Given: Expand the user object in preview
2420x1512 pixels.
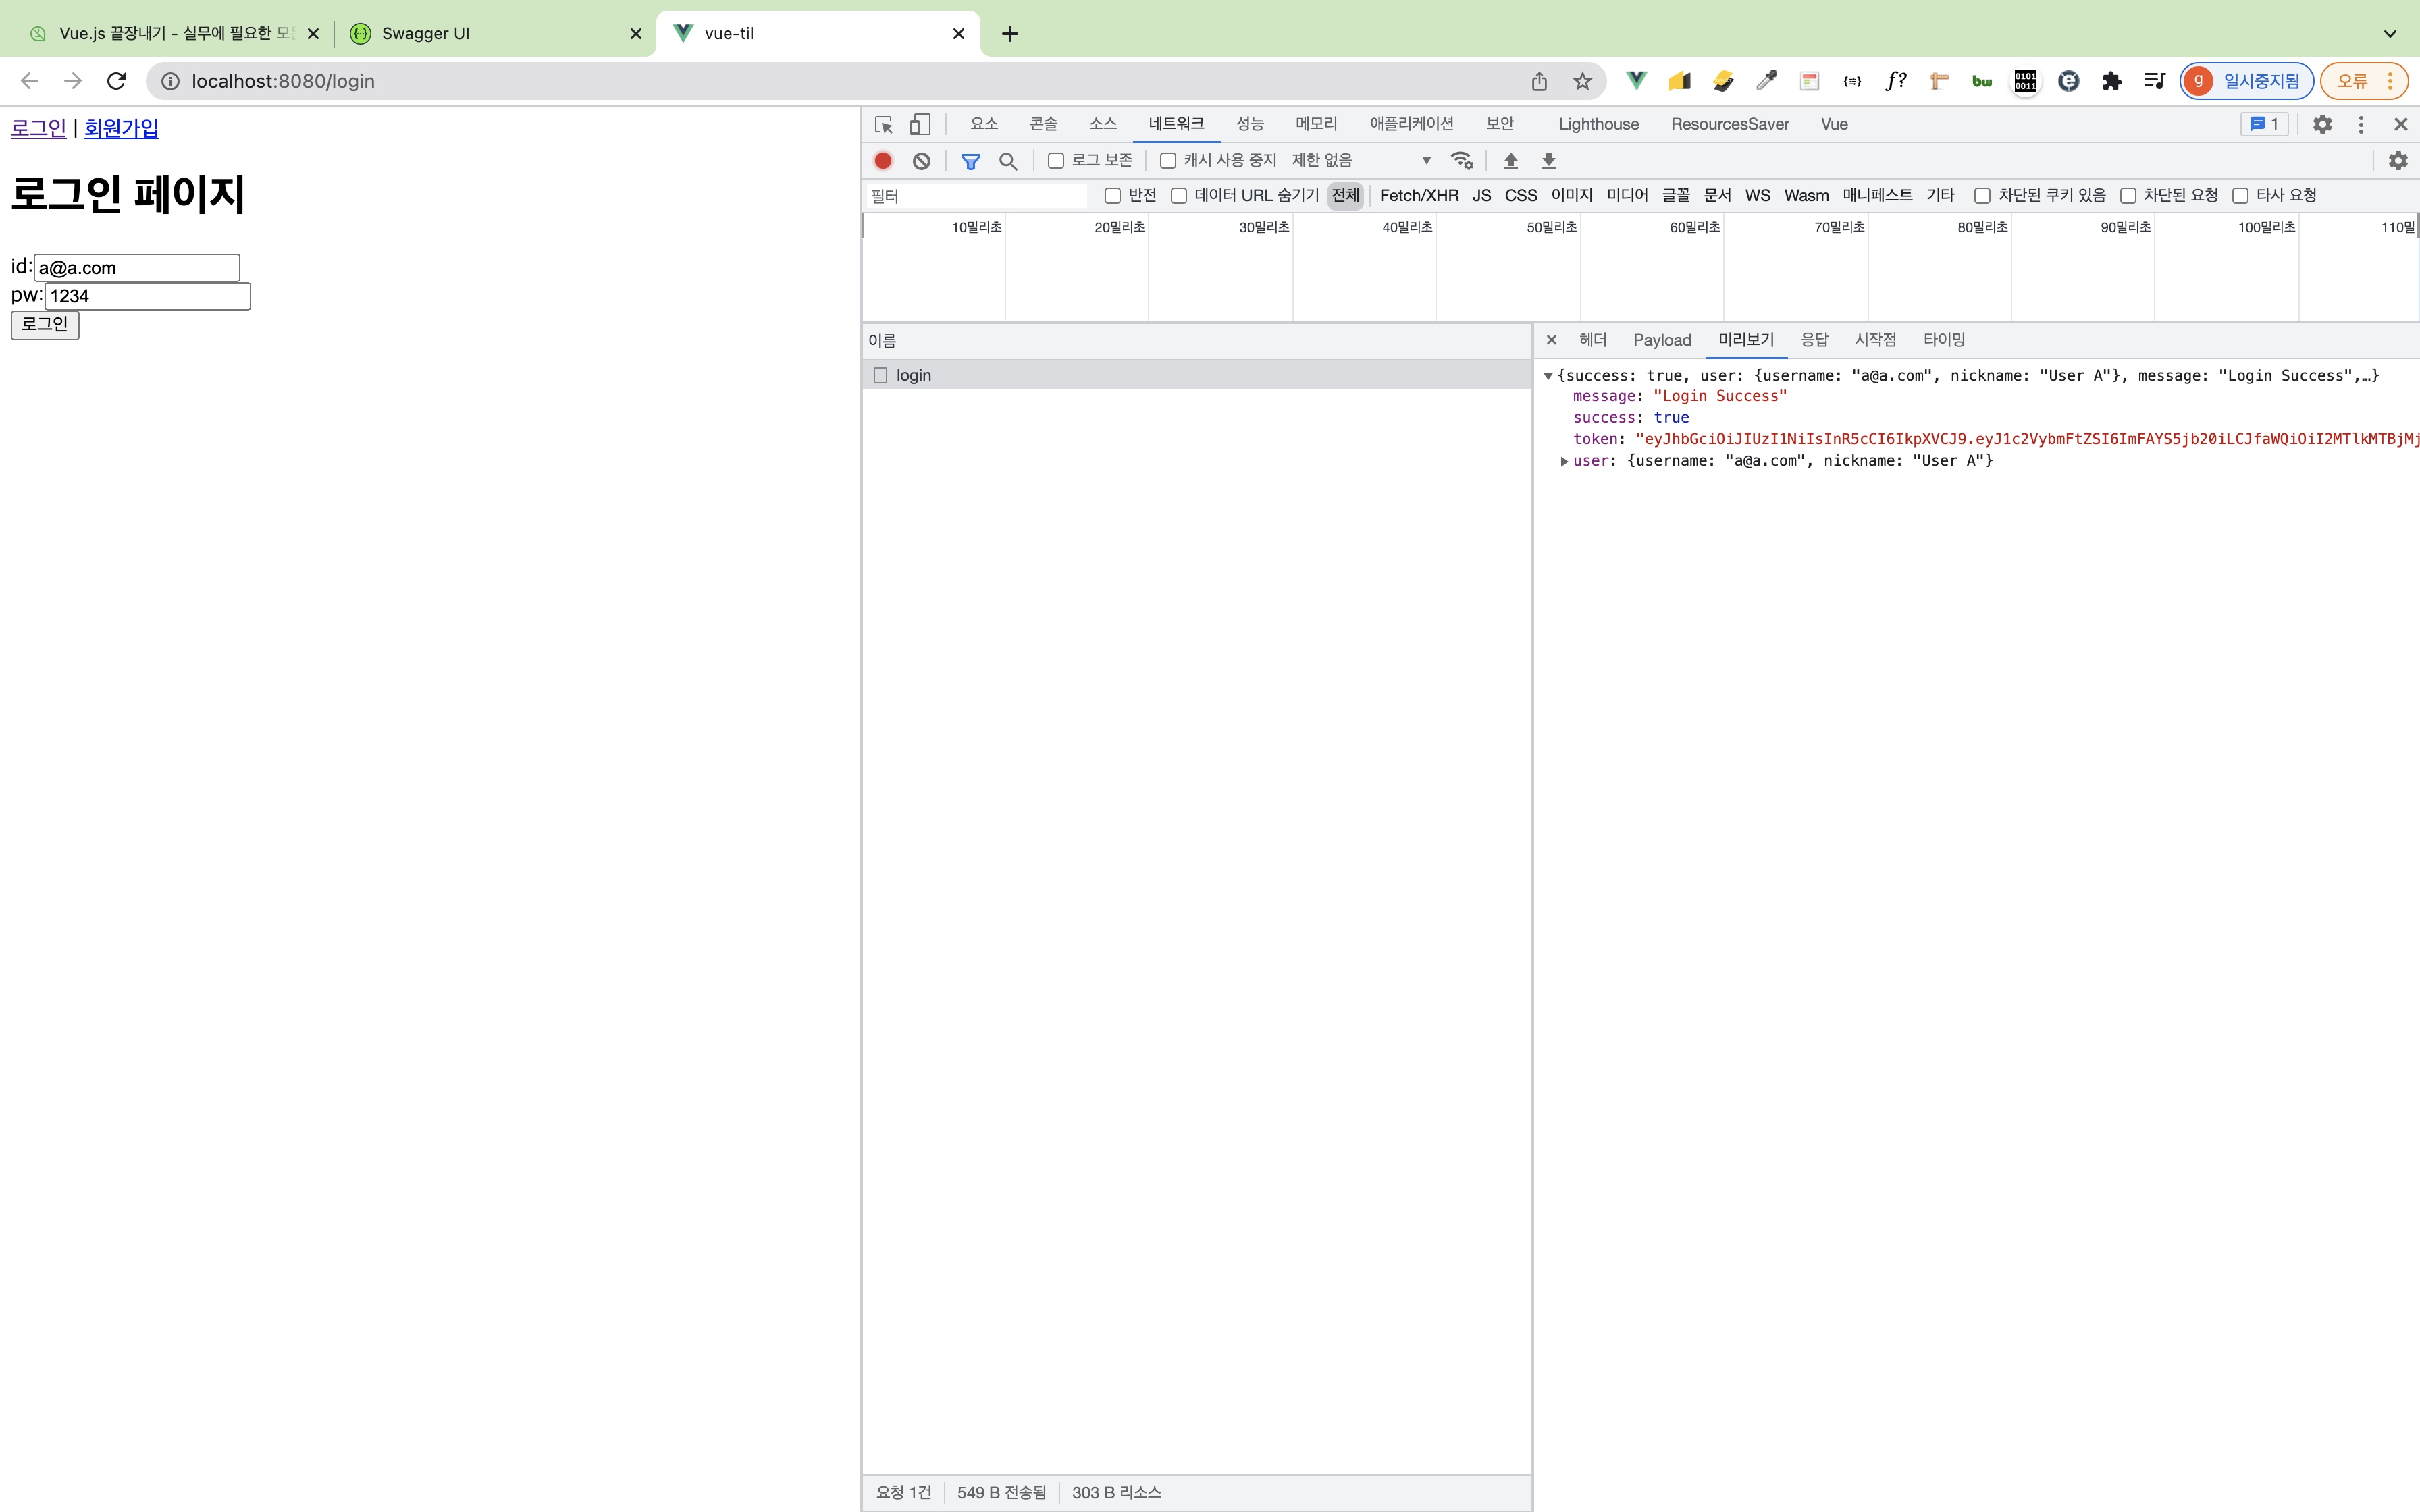Looking at the screenshot, I should coord(1564,461).
